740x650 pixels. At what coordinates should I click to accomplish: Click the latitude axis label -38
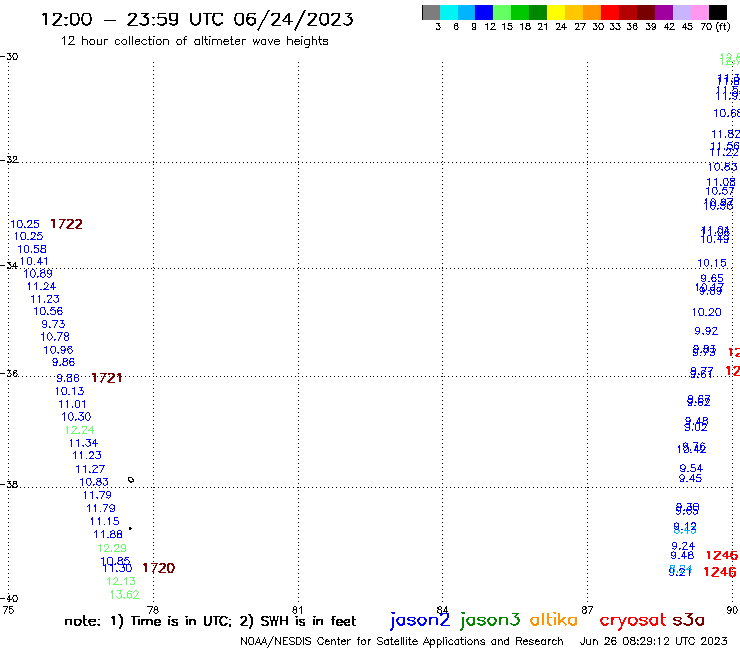(9, 484)
